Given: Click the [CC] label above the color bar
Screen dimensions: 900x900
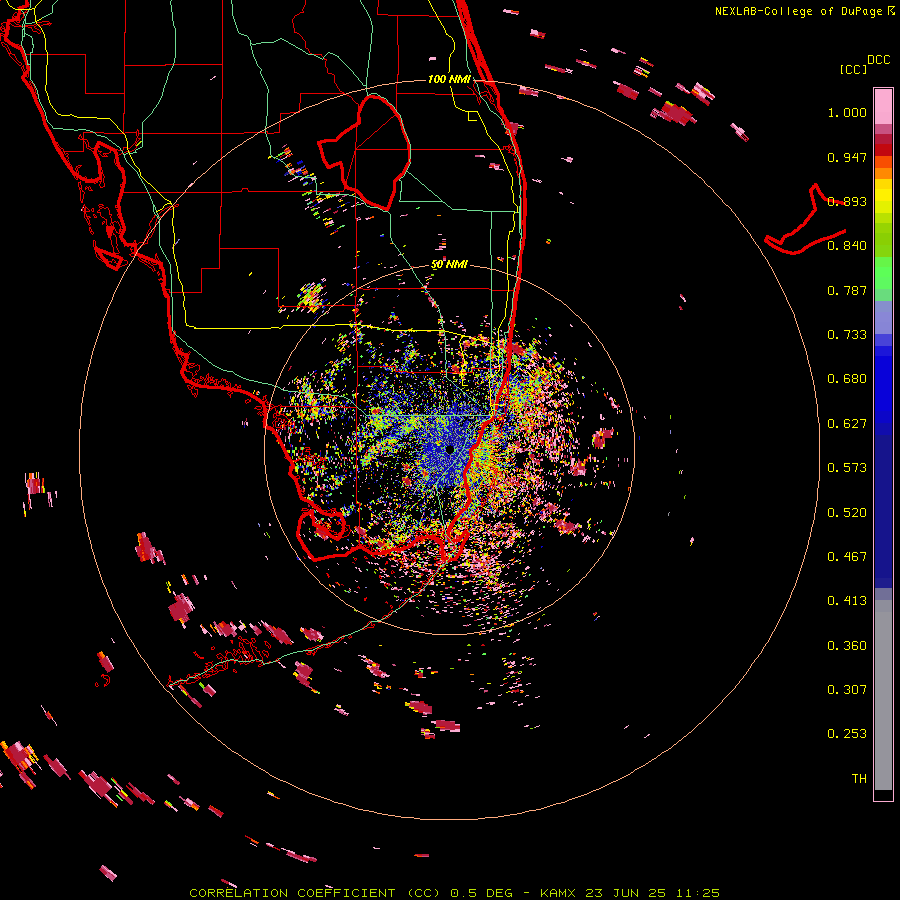Looking at the screenshot, I should (854, 69).
